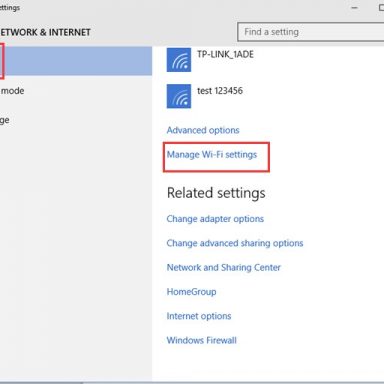
Task: Select the test 123456 network name
Action: point(220,91)
